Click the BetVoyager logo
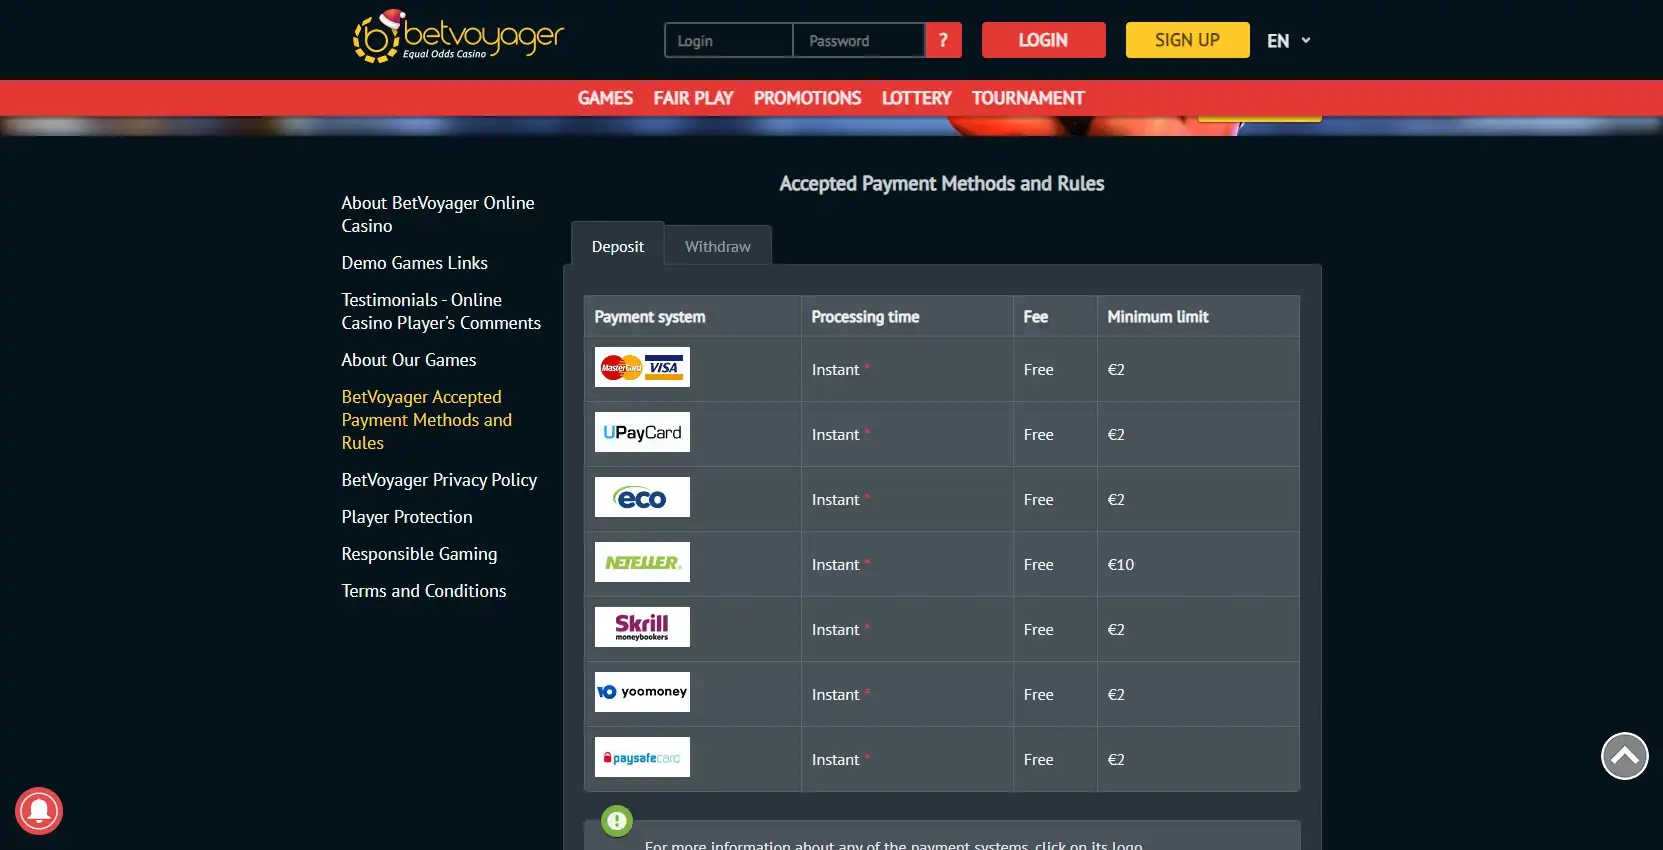The height and width of the screenshot is (850, 1663). [458, 38]
